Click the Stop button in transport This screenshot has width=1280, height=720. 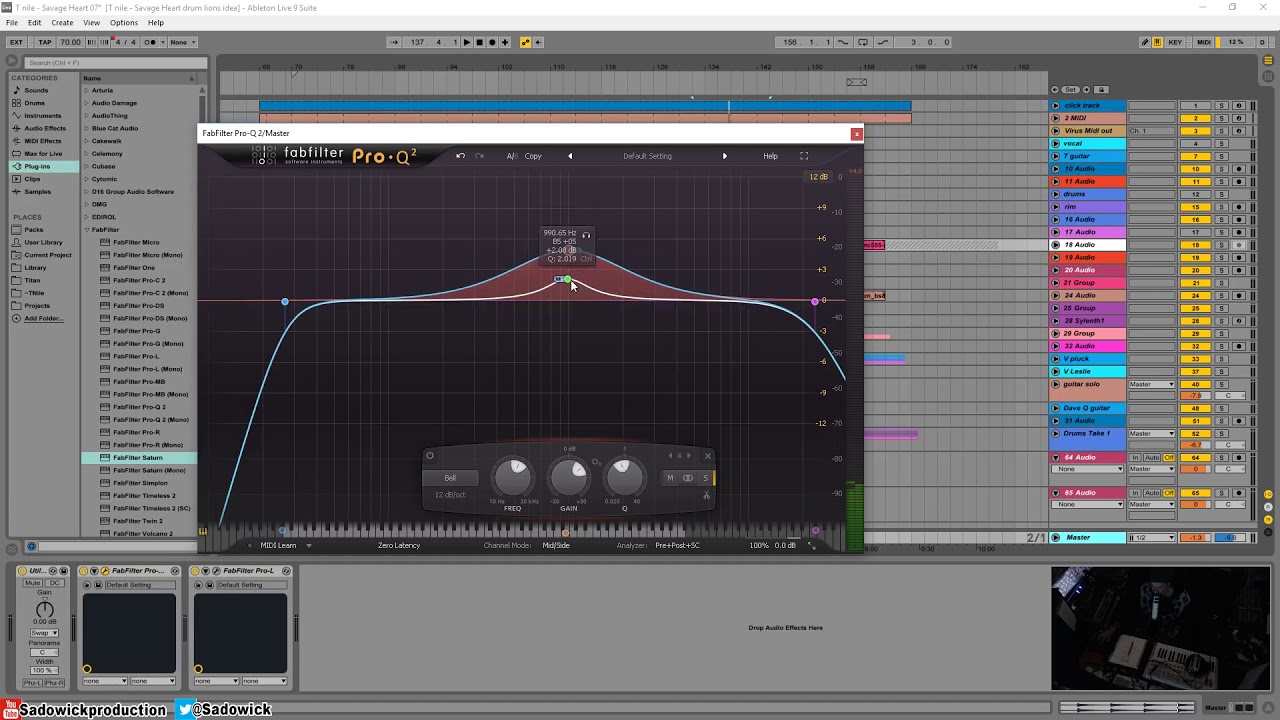[479, 42]
